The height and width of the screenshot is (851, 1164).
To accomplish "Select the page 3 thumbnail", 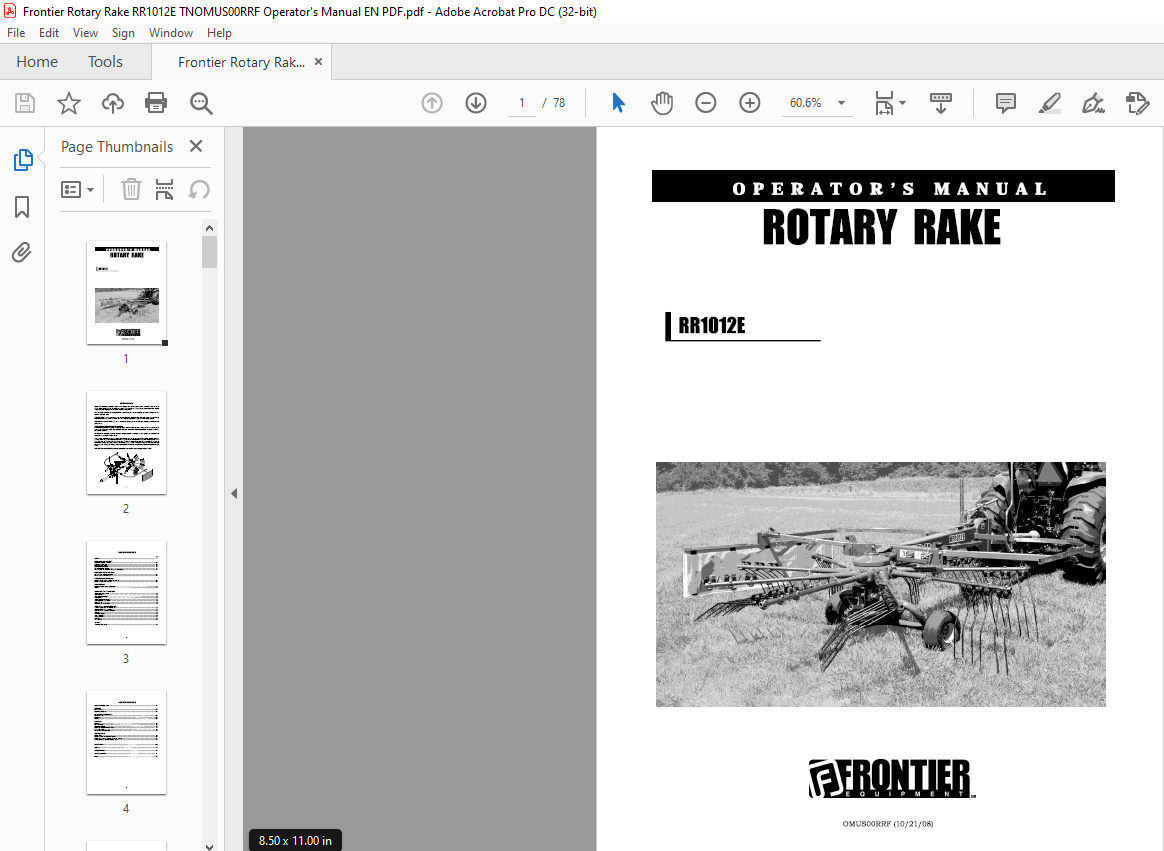I will coord(126,593).
